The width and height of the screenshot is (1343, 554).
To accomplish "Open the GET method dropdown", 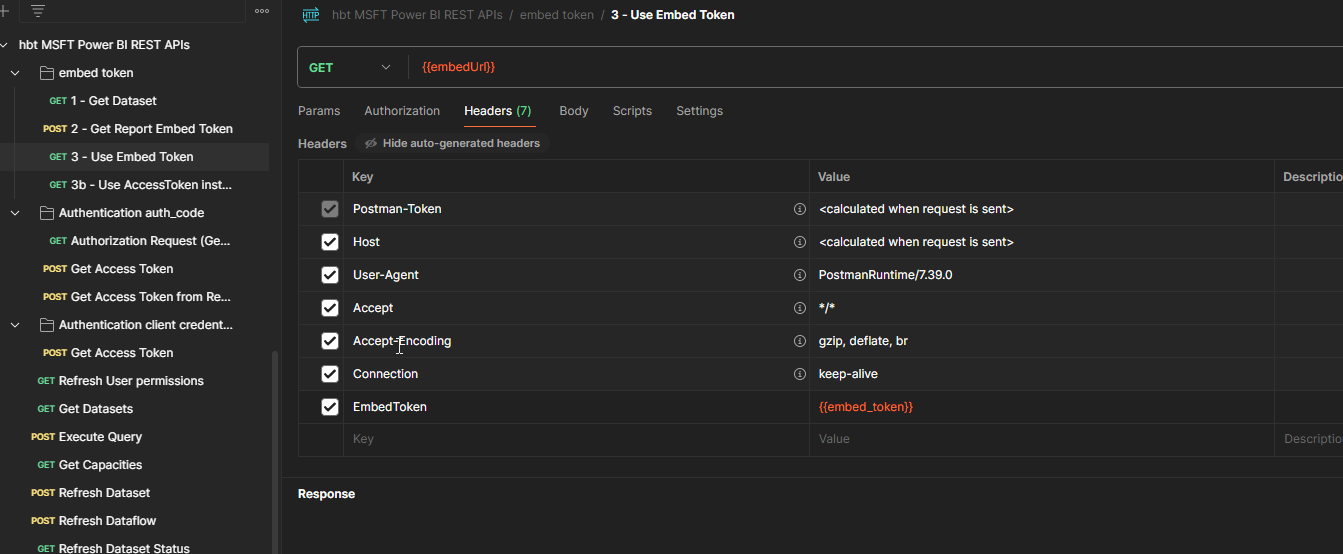I will (352, 67).
